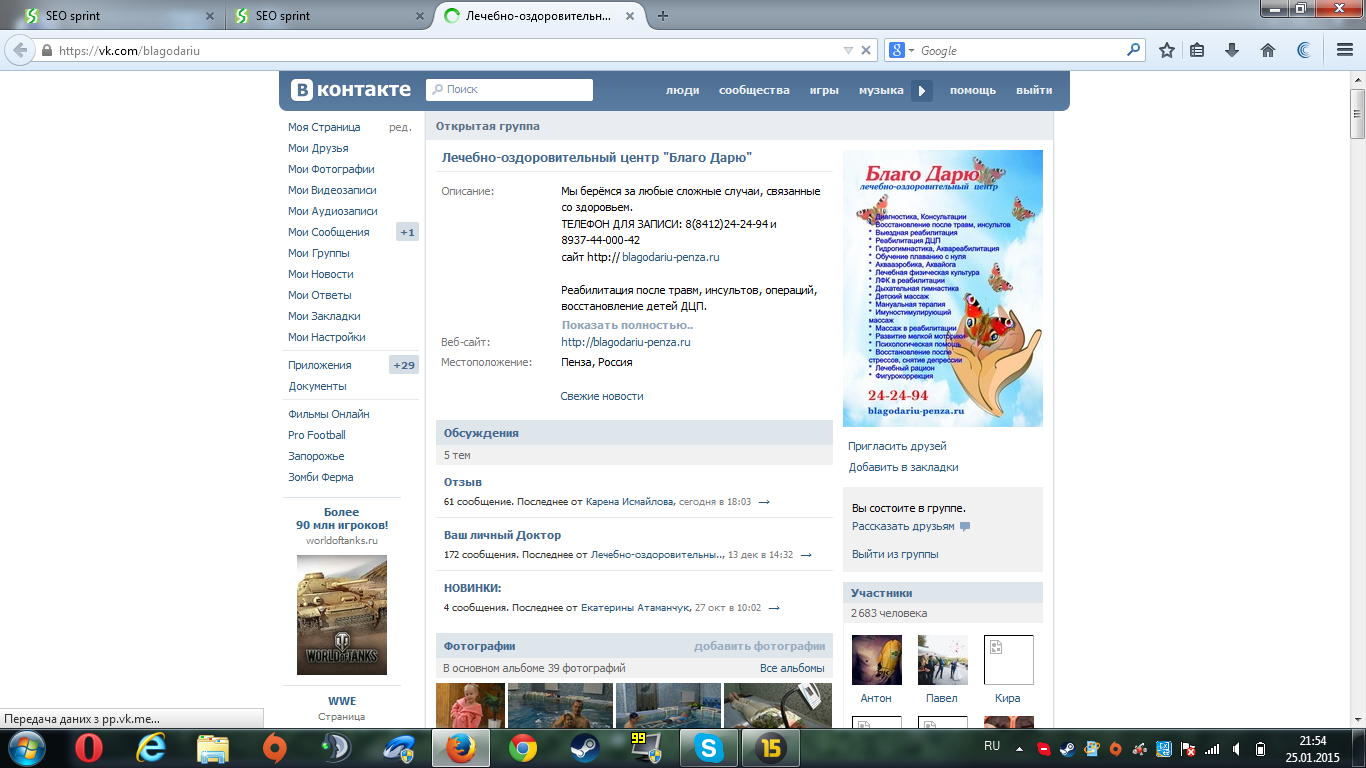Open the Firefox bookmarks list icon
The width and height of the screenshot is (1366, 768).
click(1197, 50)
